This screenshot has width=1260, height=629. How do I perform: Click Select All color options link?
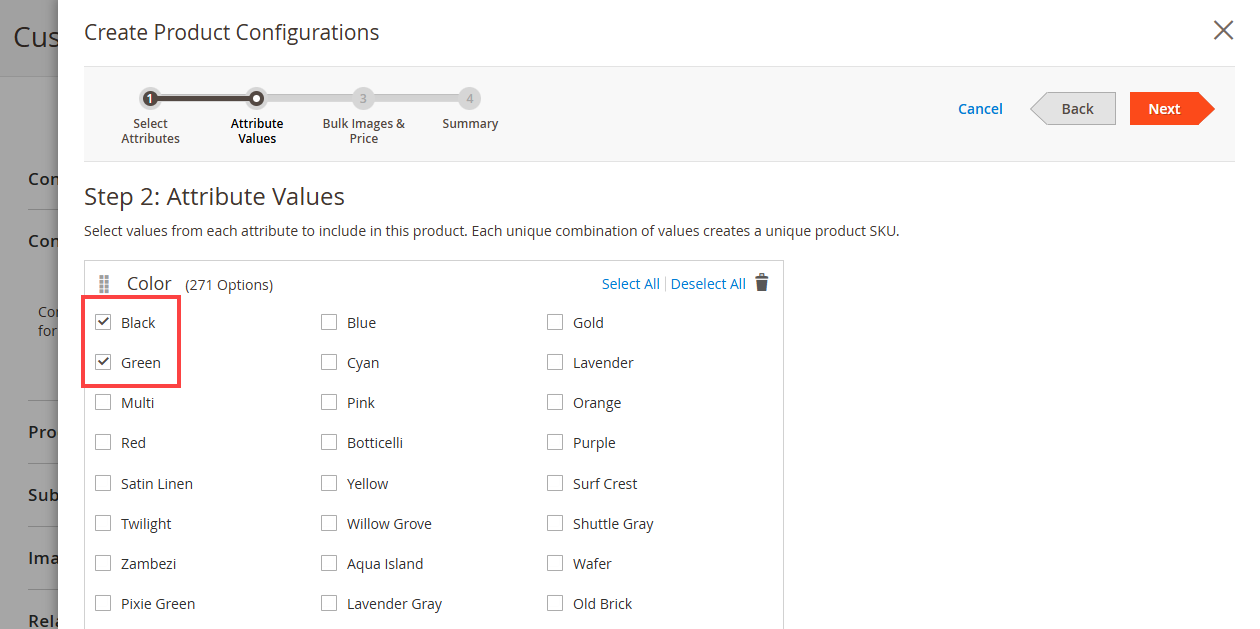[630, 284]
